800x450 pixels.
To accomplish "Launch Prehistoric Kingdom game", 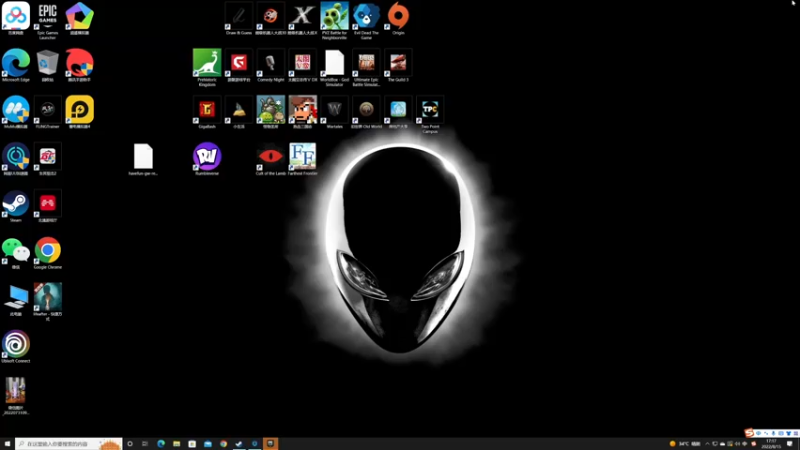I will [x=207, y=67].
